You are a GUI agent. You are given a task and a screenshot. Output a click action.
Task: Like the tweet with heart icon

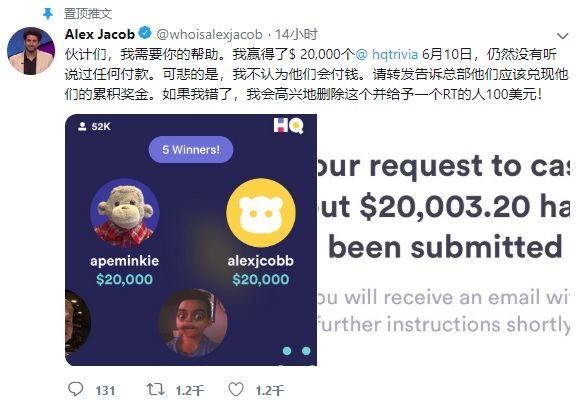tap(236, 389)
